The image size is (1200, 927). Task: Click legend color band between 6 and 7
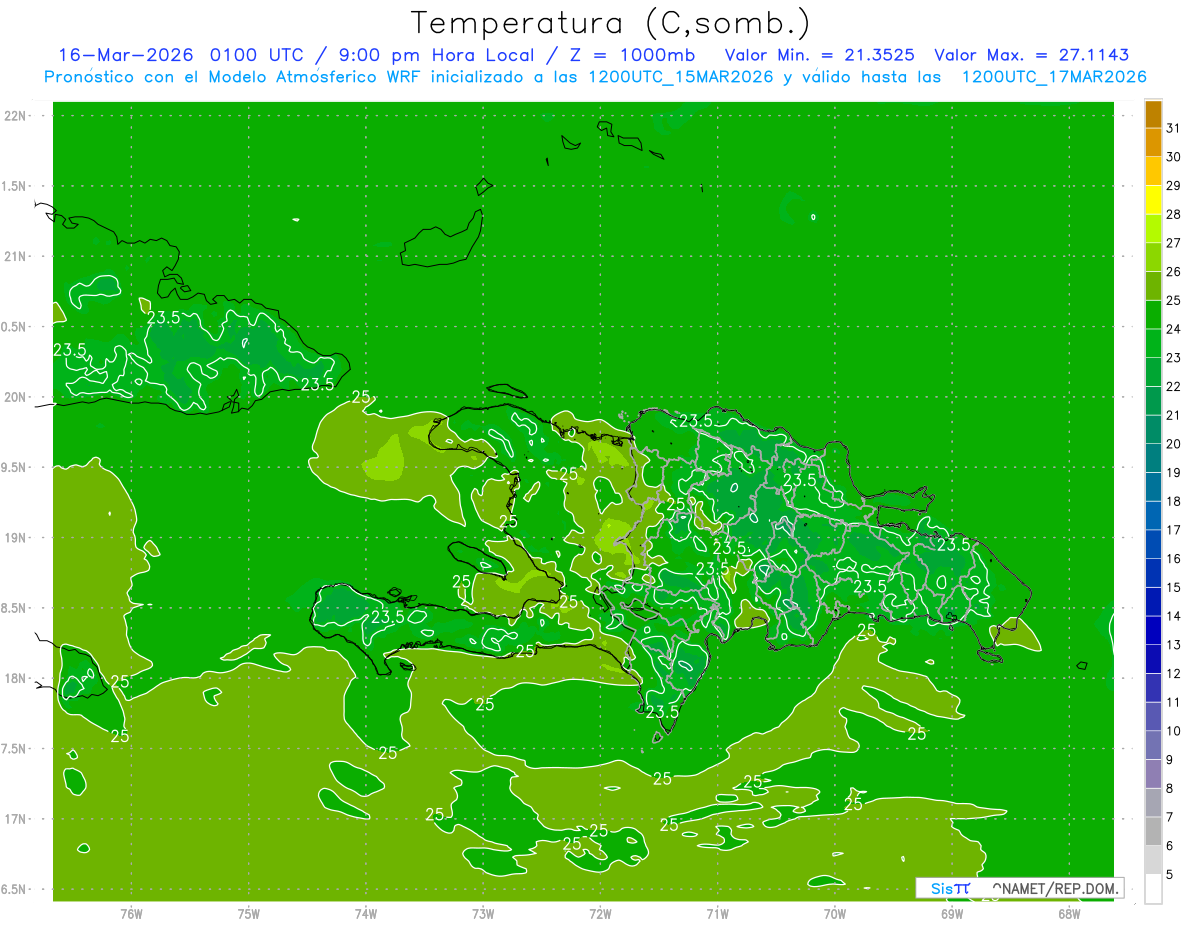[x=1153, y=832]
